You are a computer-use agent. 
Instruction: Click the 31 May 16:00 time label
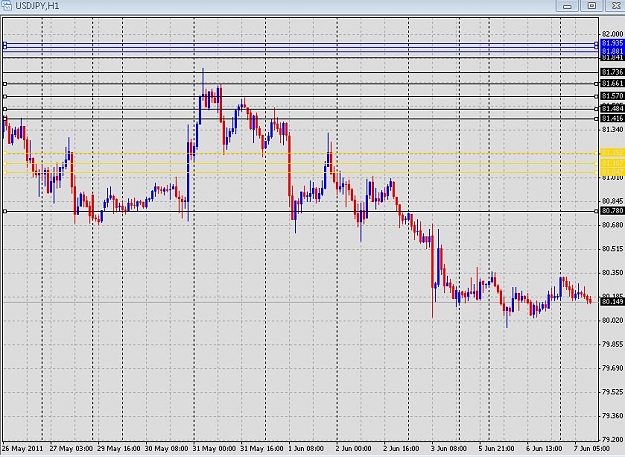click(262, 449)
